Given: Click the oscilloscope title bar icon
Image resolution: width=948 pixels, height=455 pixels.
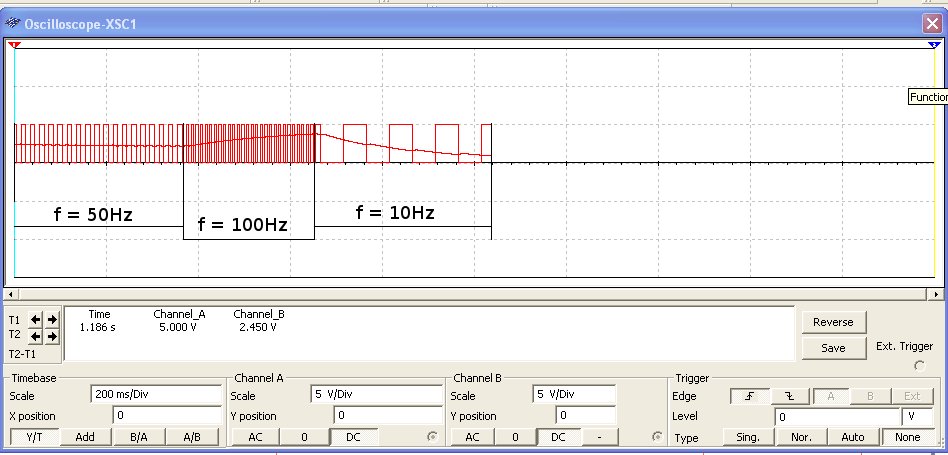Looking at the screenshot, I should (x=12, y=24).
